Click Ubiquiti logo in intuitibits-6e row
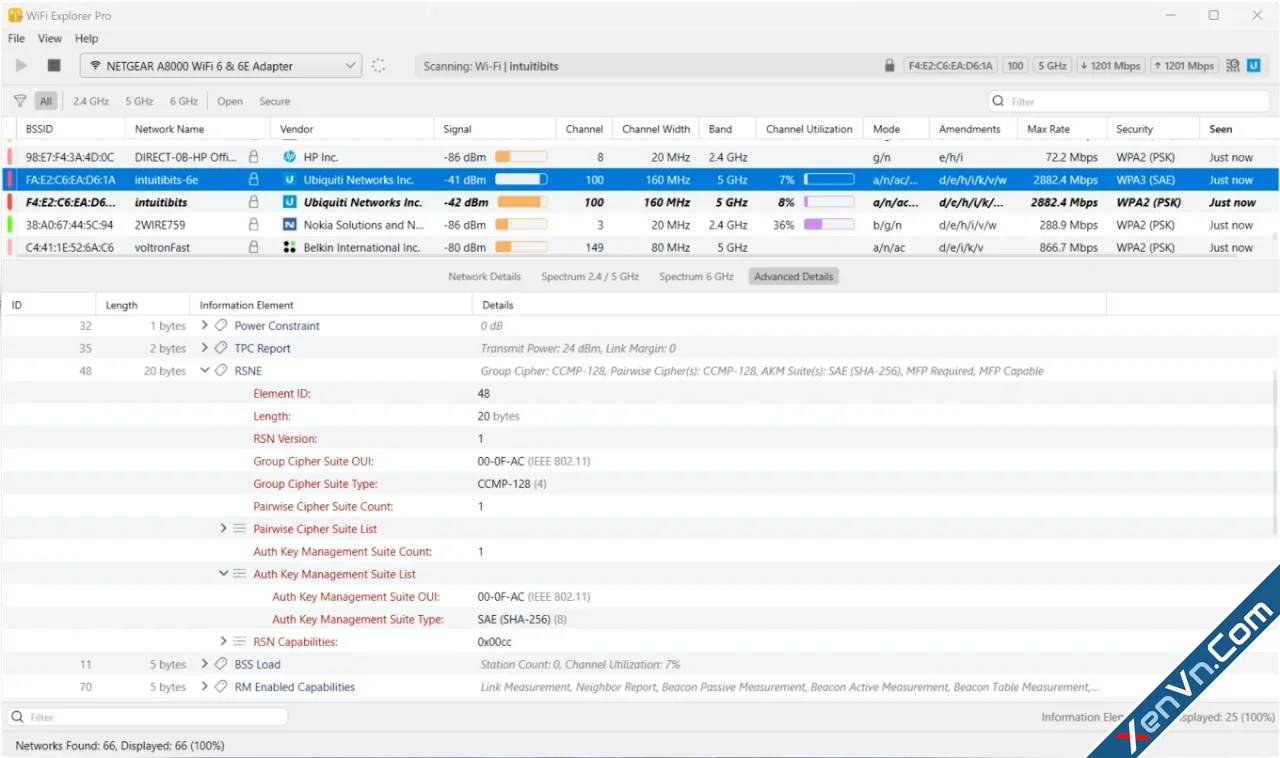This screenshot has height=758, width=1280. (290, 180)
